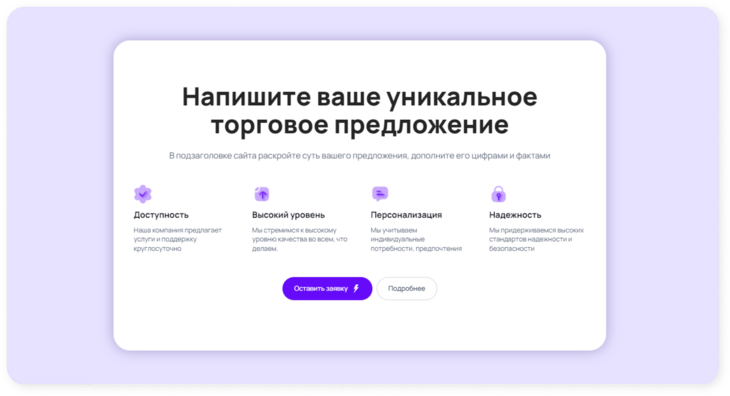
Task: Click the main headline Напишите ваше уникальное
Action: coord(359,97)
